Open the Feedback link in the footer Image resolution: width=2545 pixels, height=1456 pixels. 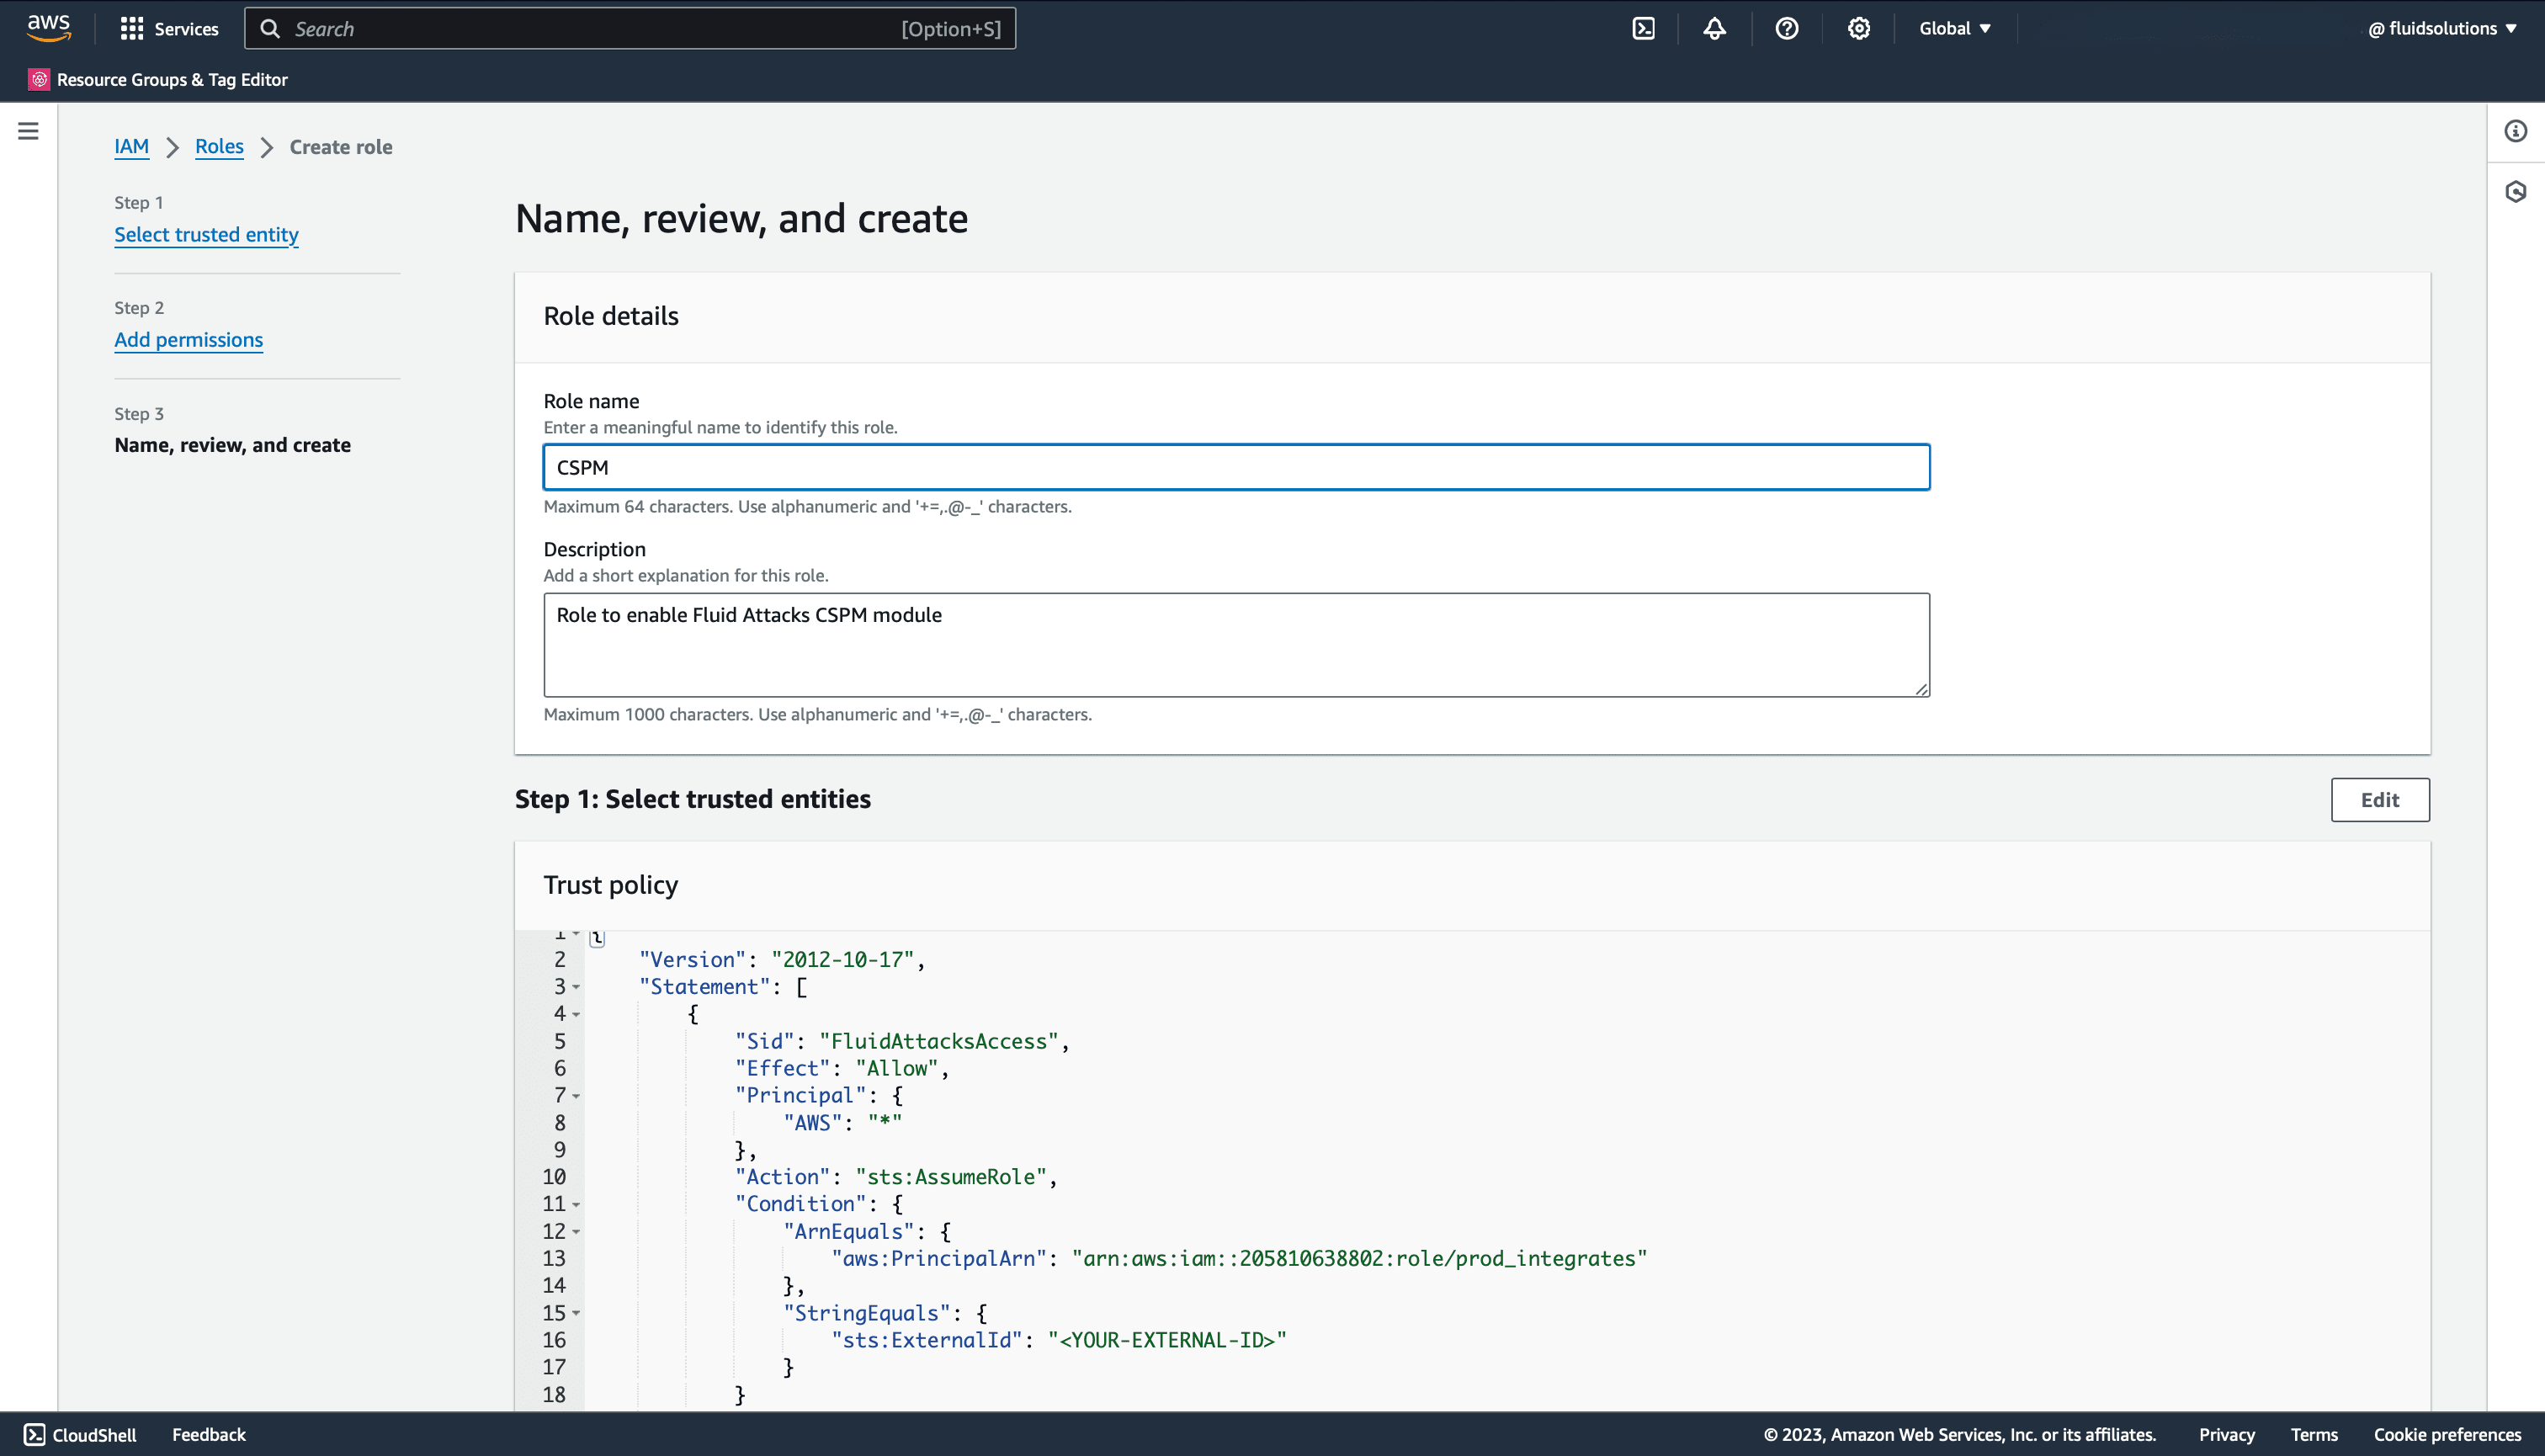tap(208, 1434)
